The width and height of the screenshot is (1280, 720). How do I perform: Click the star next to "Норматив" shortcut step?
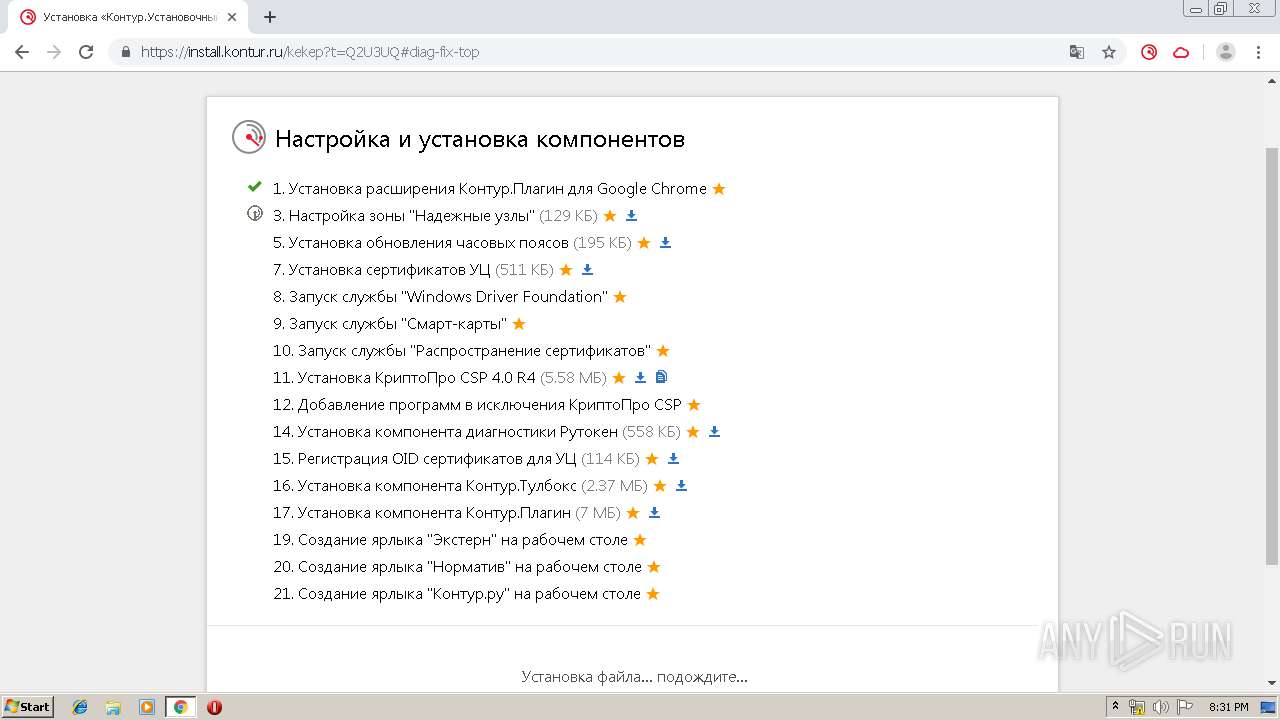pos(654,566)
